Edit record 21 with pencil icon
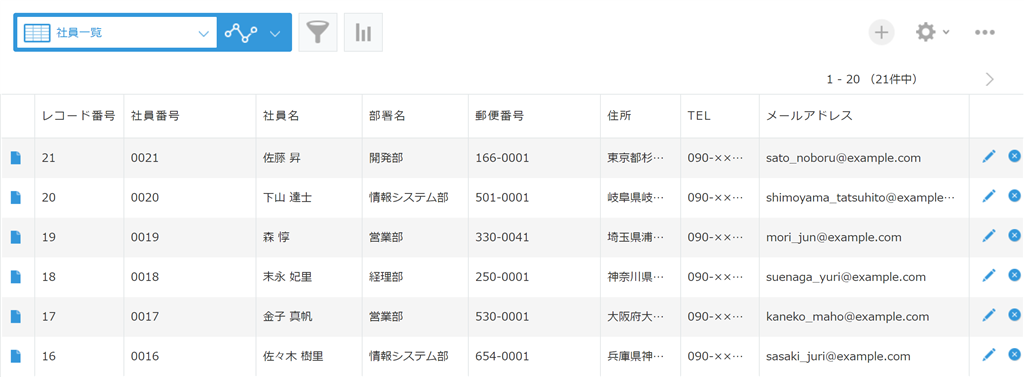The height and width of the screenshot is (377, 1024). (989, 156)
